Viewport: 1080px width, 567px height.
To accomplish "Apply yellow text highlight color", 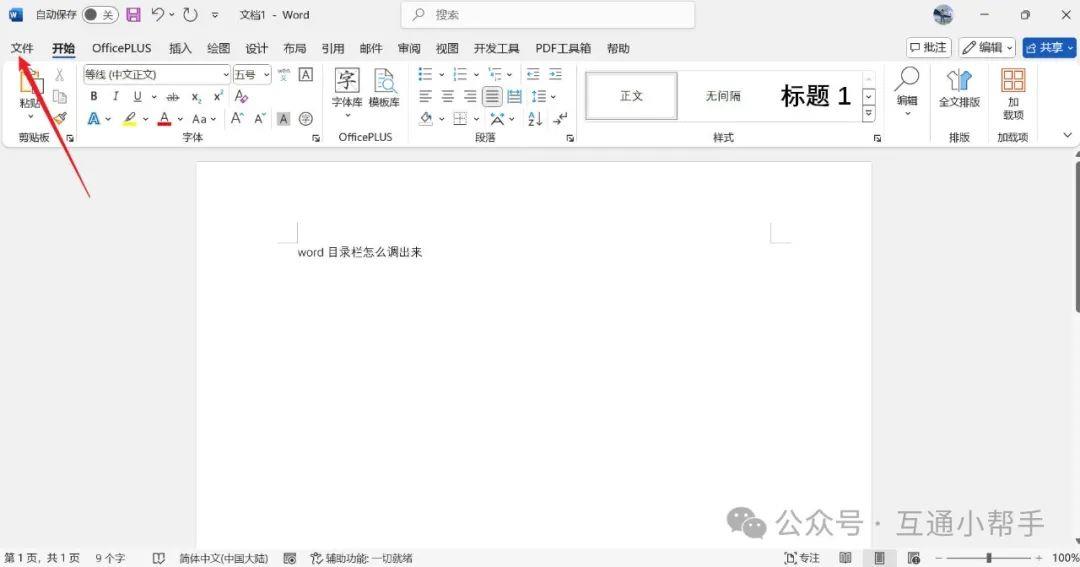I will [129, 118].
